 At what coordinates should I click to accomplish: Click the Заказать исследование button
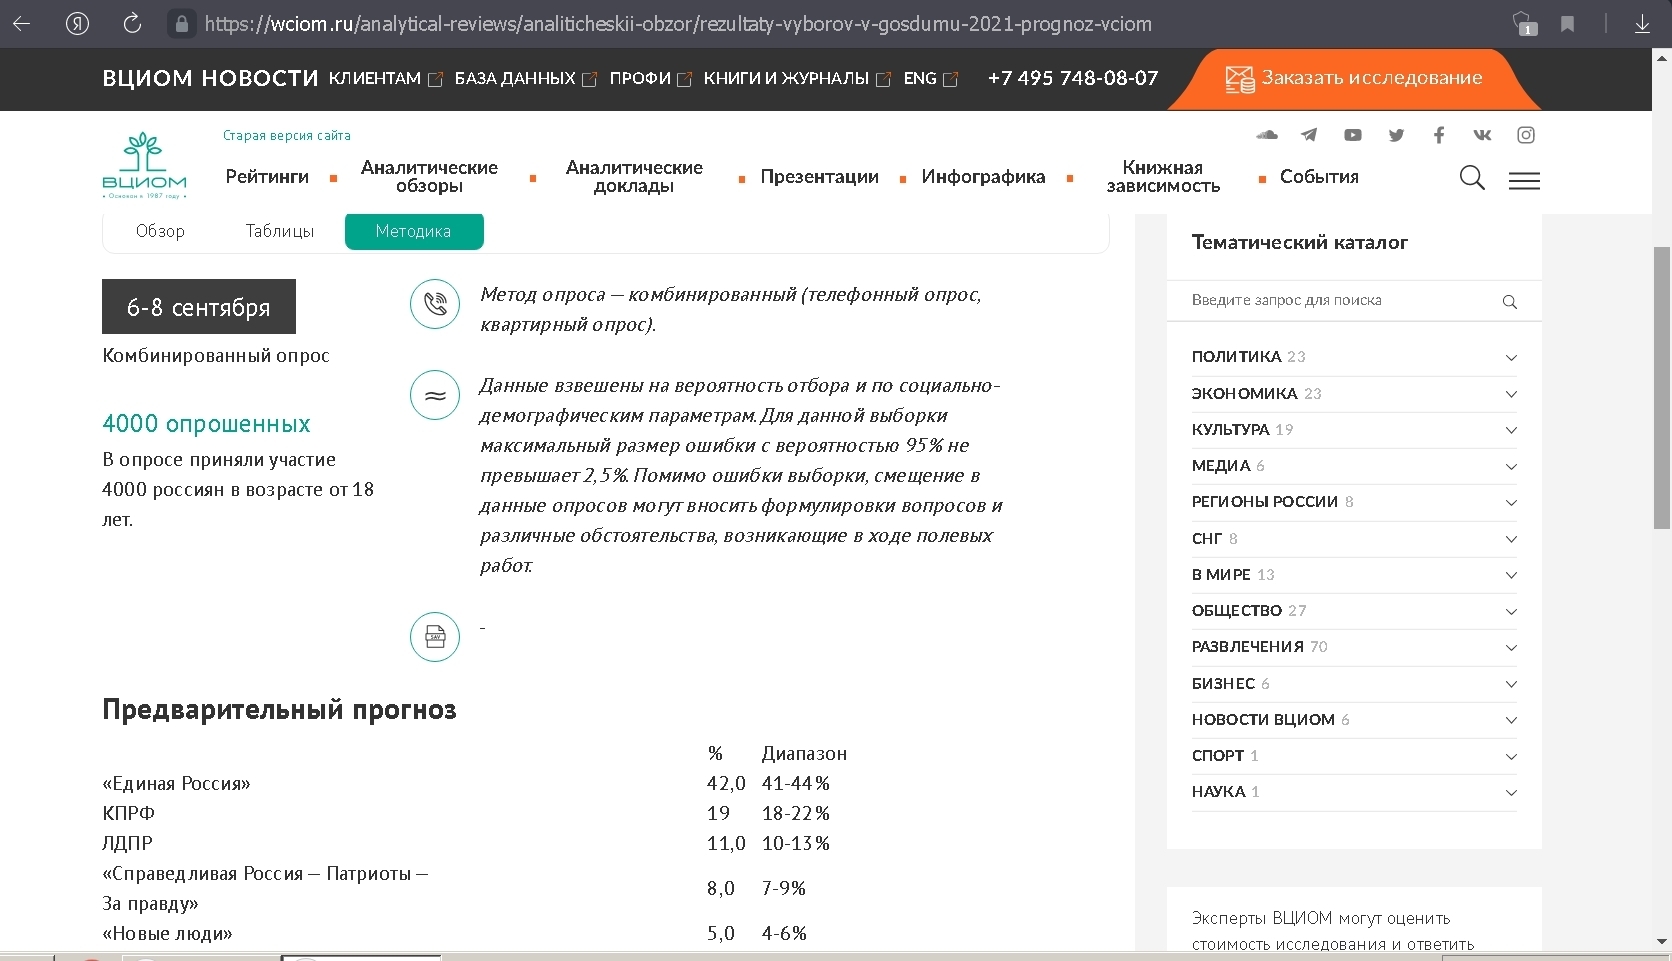1354,78
